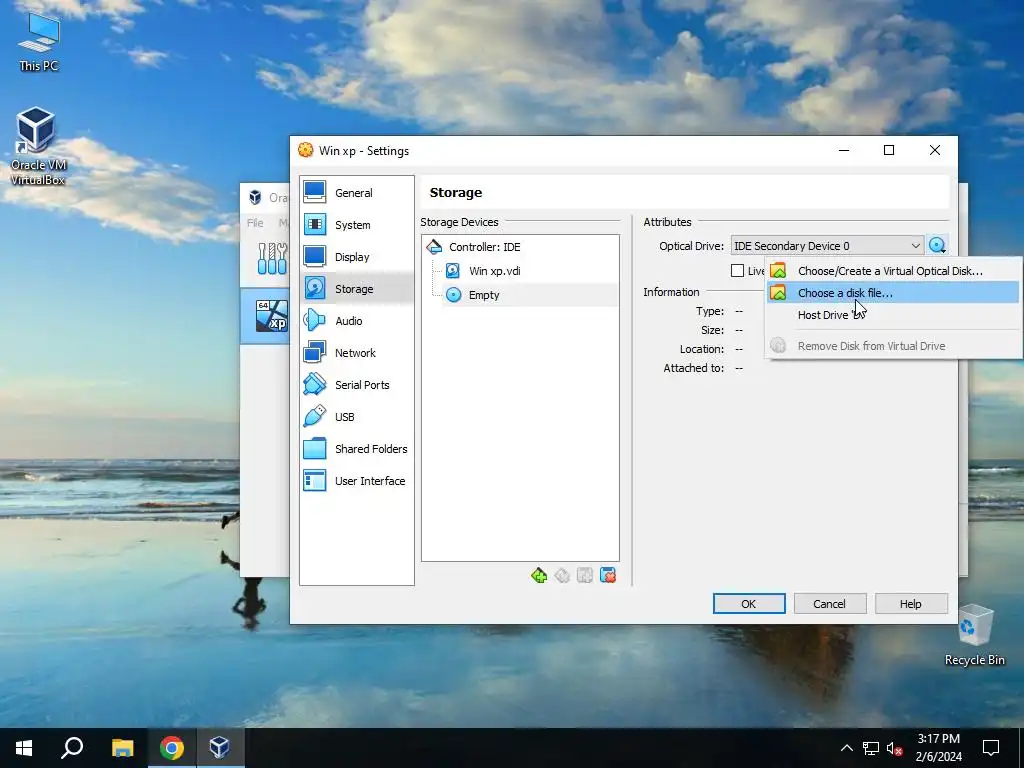The image size is (1024, 768).
Task: Open the clock showing 3:17 PM
Action: (x=938, y=748)
